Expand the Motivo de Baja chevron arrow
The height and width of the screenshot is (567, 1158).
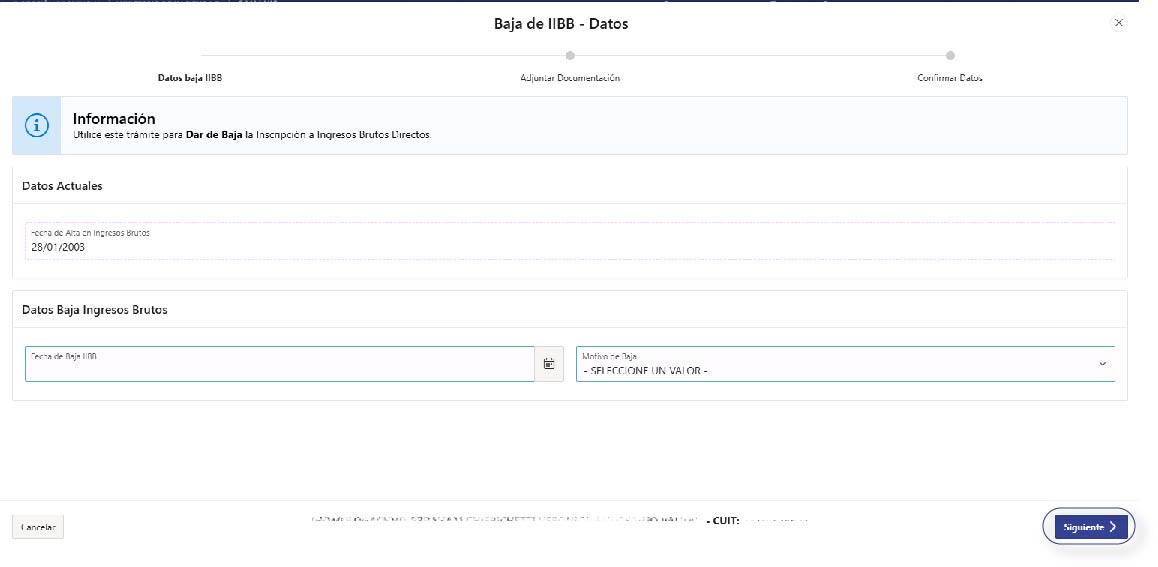[x=1103, y=364]
